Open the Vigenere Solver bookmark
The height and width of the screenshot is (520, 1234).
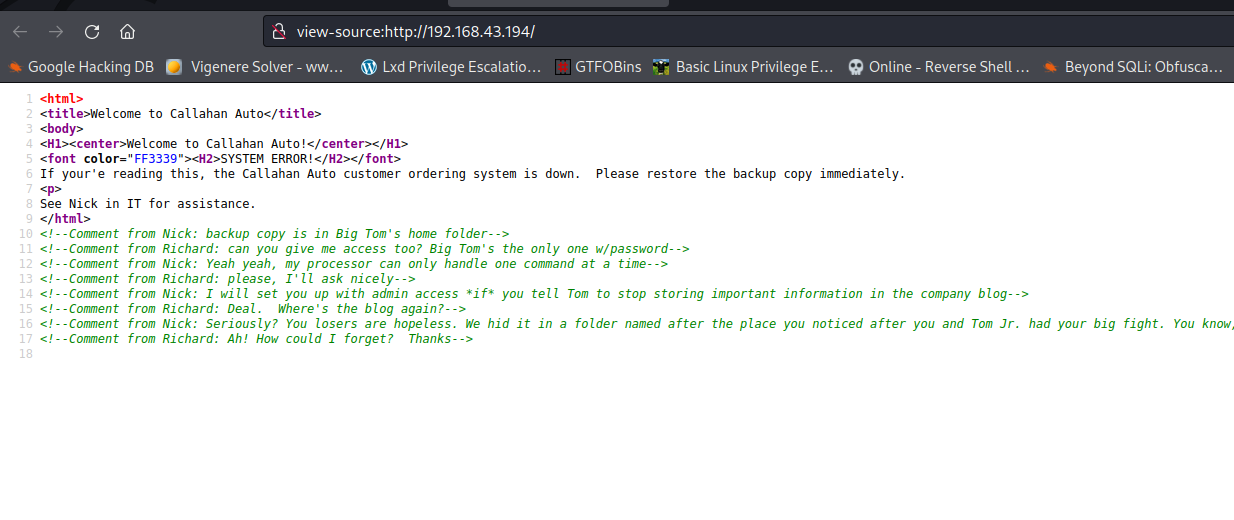click(255, 67)
